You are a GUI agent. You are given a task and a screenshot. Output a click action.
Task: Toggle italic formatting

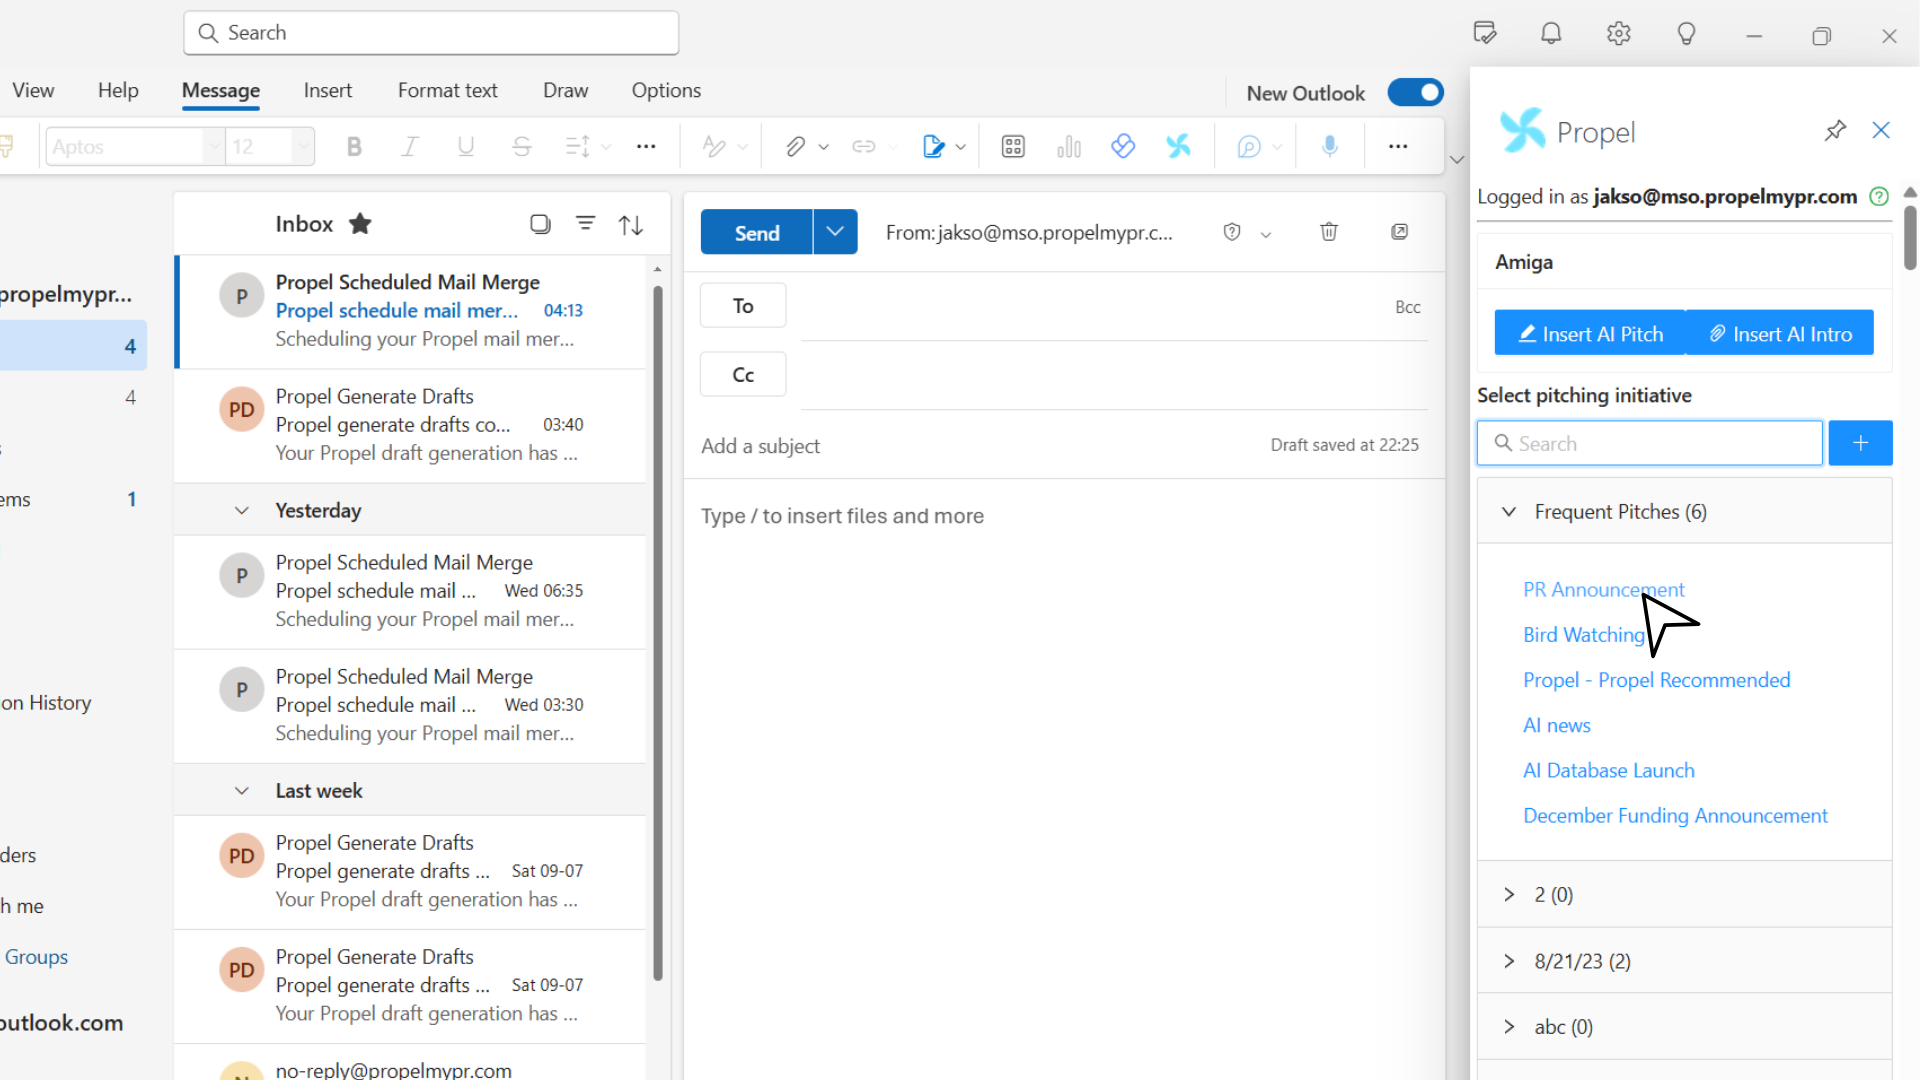pyautogui.click(x=409, y=147)
